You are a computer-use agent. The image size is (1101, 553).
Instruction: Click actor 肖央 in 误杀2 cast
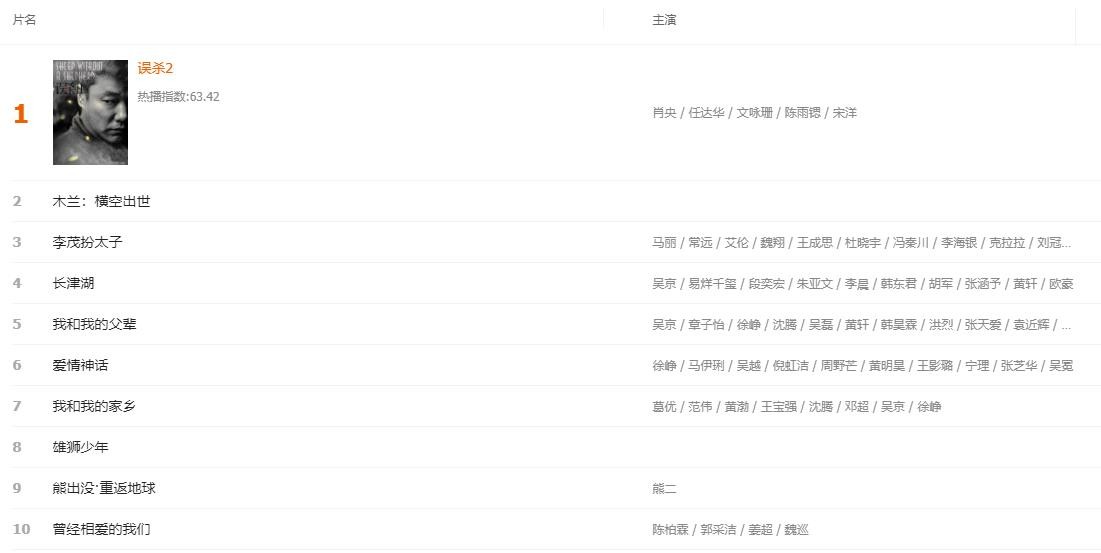coord(664,113)
